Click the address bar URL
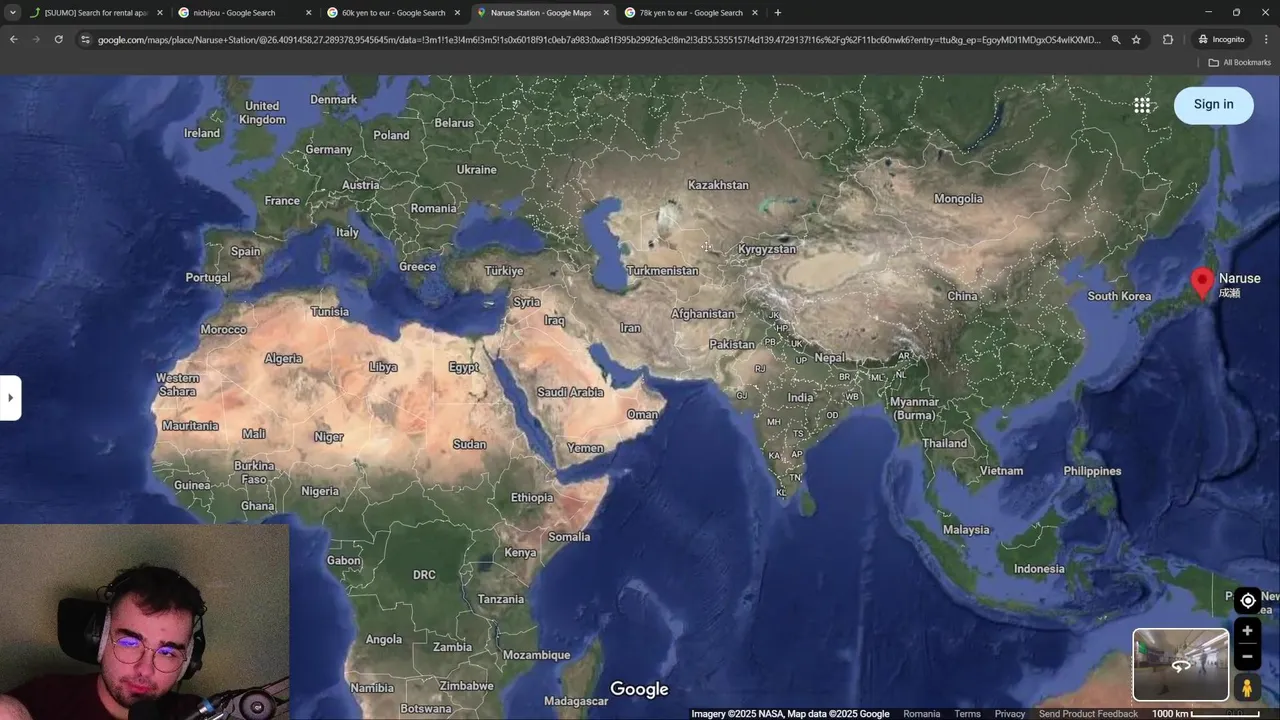1280x720 pixels. 600,40
